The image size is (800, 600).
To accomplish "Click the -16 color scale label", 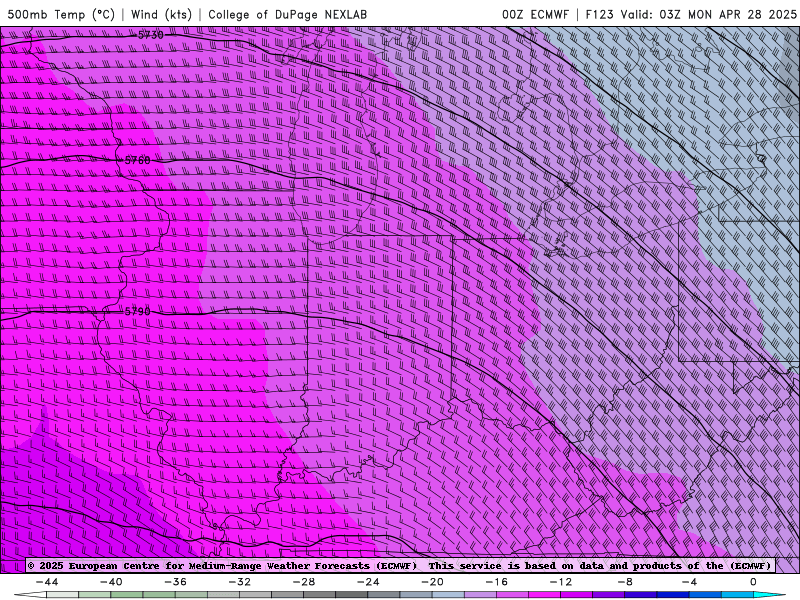I will coord(497,582).
